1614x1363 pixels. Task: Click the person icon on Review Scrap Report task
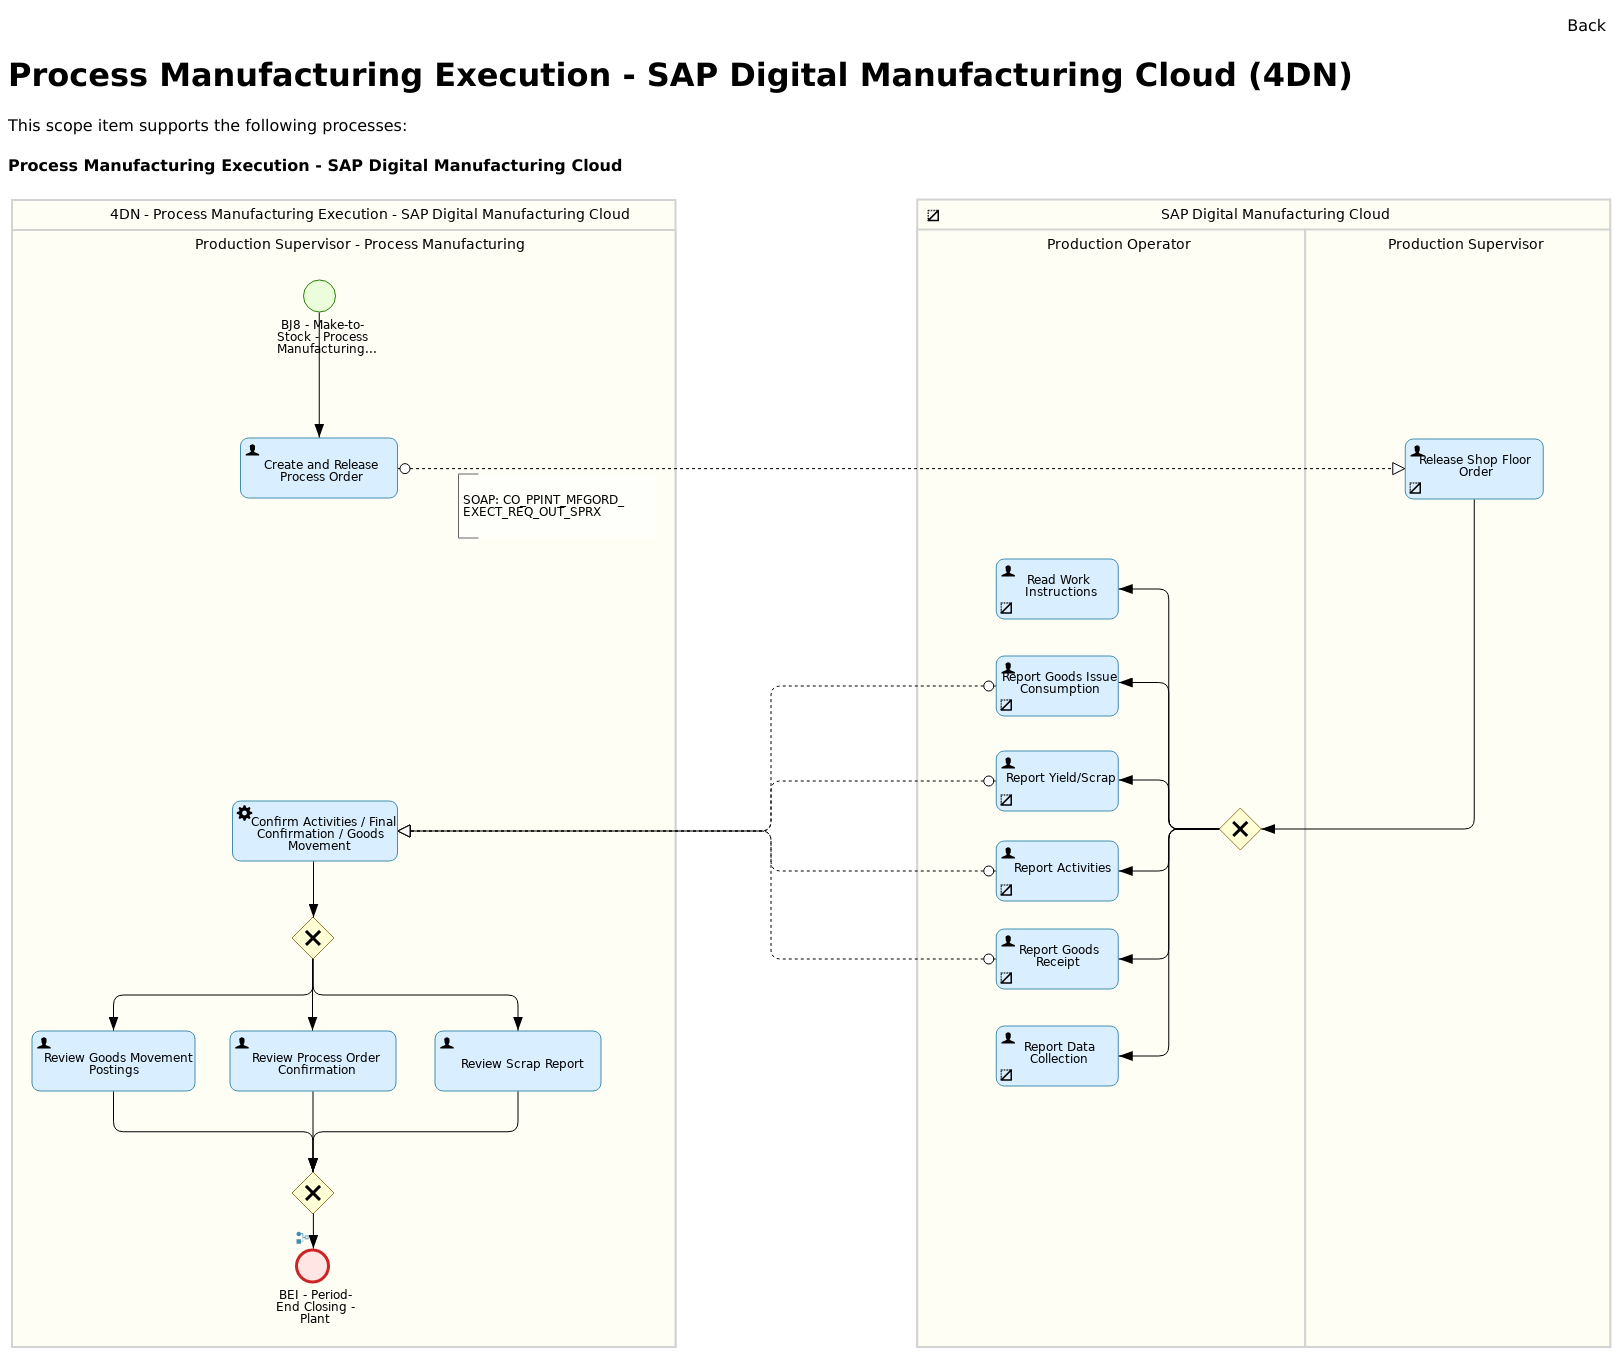[x=447, y=1042]
